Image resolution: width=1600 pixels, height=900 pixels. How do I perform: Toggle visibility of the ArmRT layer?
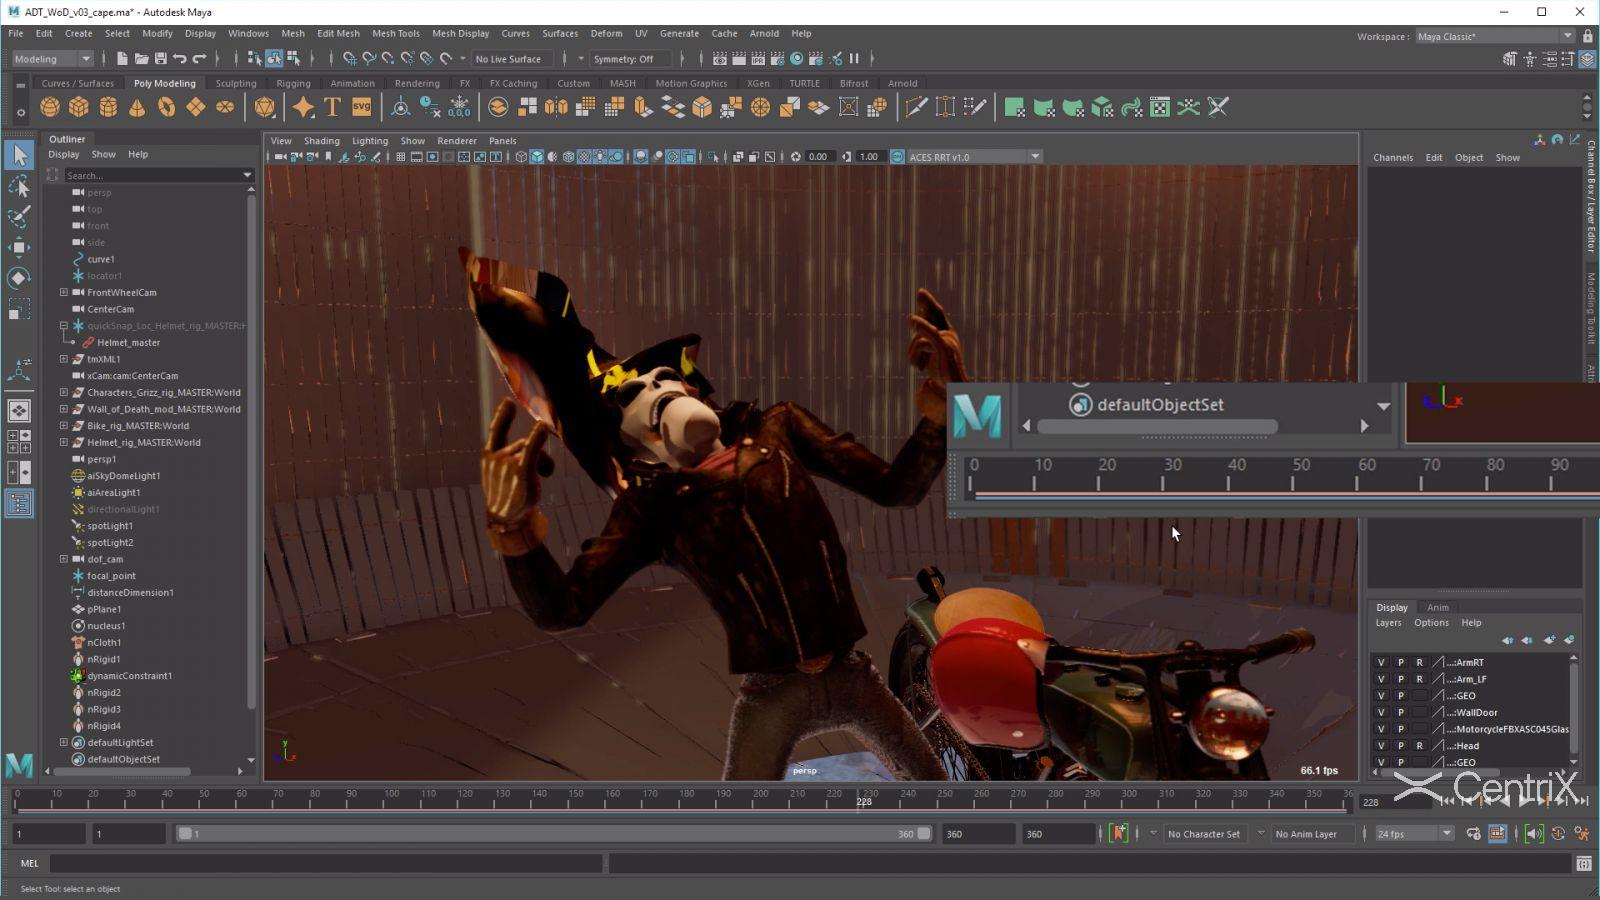coord(1381,662)
